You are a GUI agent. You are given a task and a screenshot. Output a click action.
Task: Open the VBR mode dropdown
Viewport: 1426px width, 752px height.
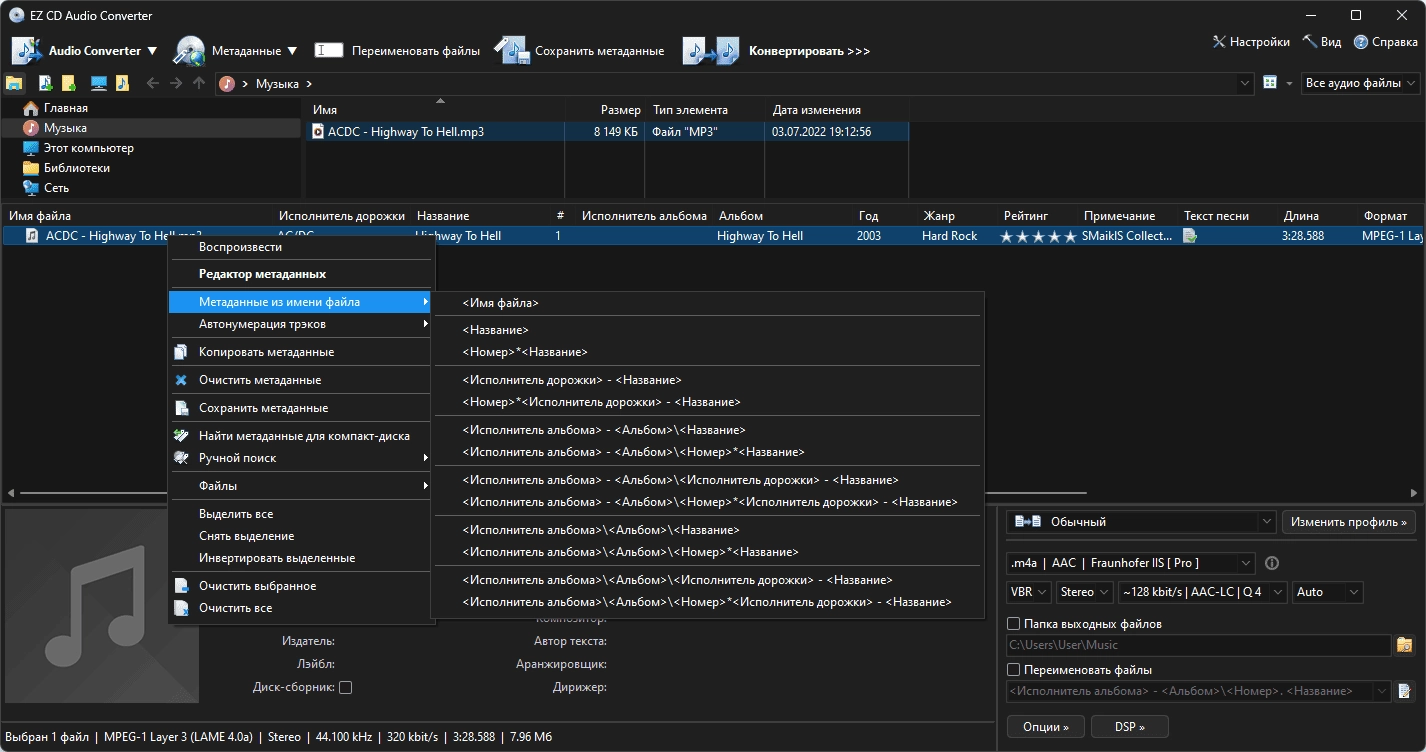coord(1028,592)
